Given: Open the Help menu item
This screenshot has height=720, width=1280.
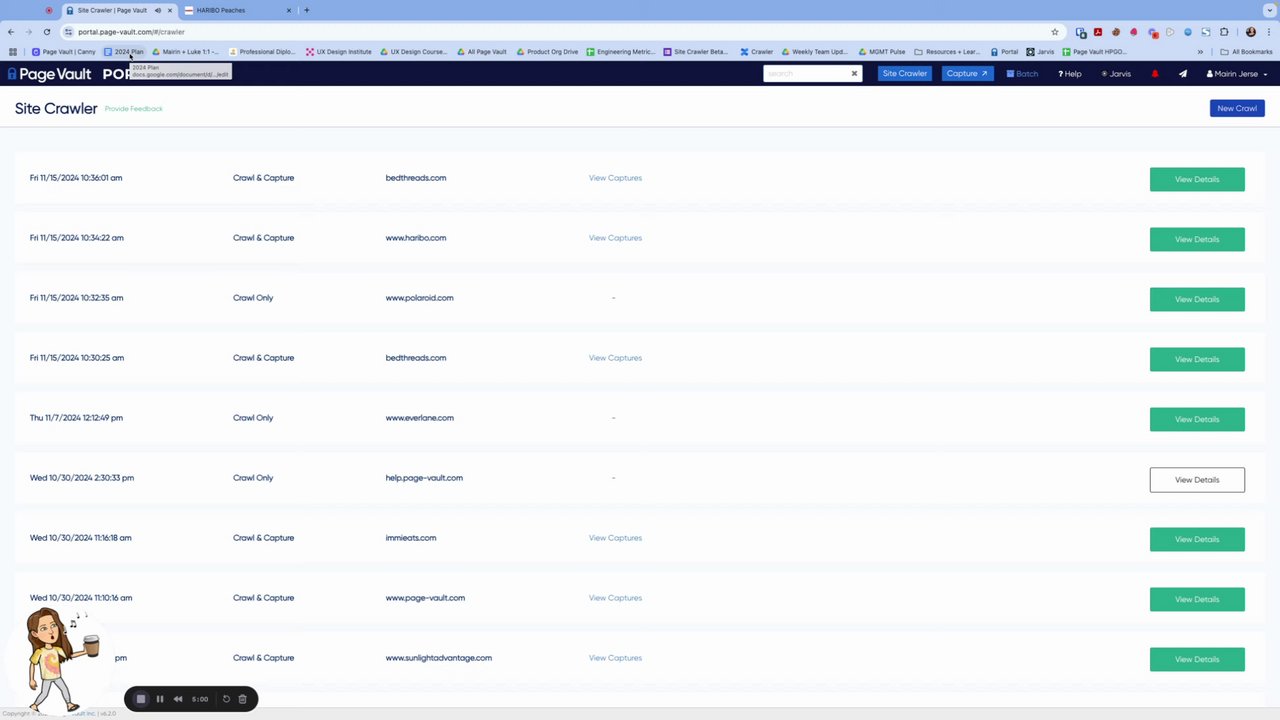Looking at the screenshot, I should point(1070,74).
